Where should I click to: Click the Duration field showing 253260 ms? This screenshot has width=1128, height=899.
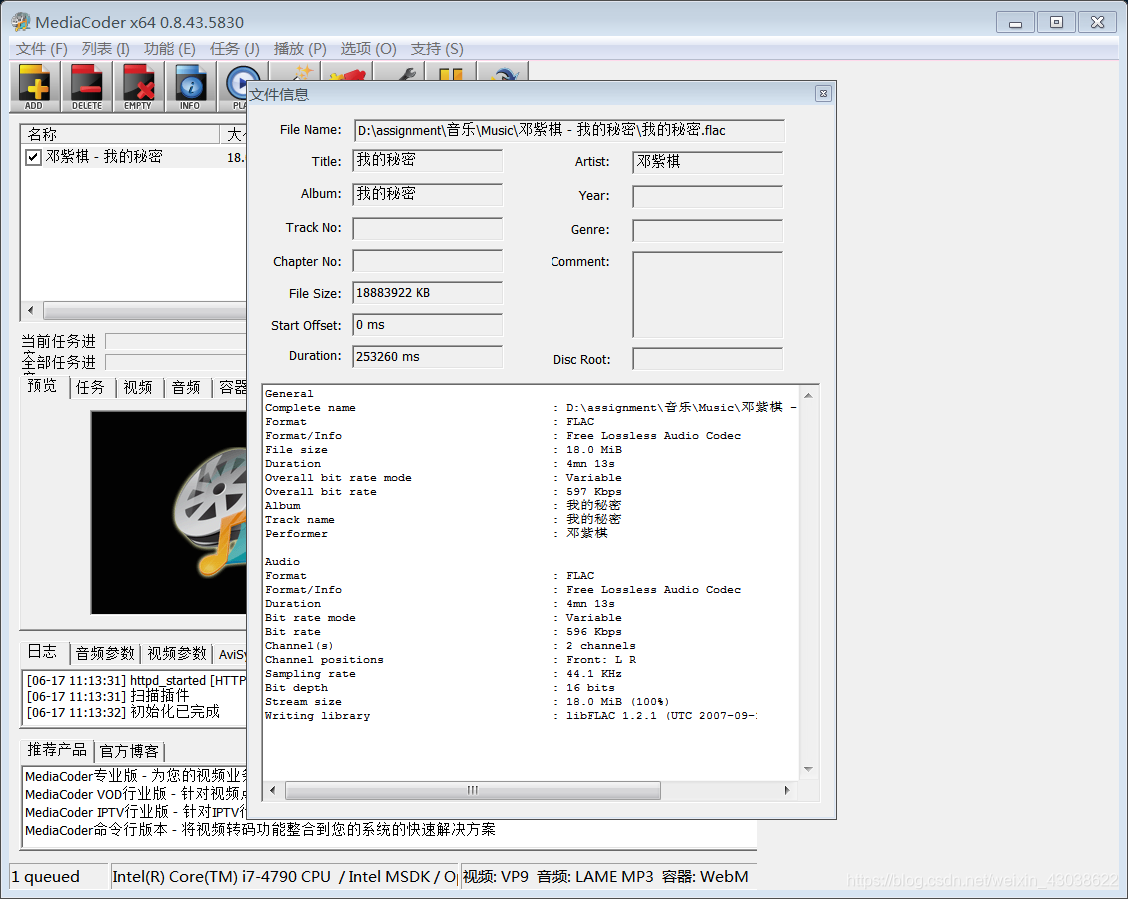click(x=427, y=357)
